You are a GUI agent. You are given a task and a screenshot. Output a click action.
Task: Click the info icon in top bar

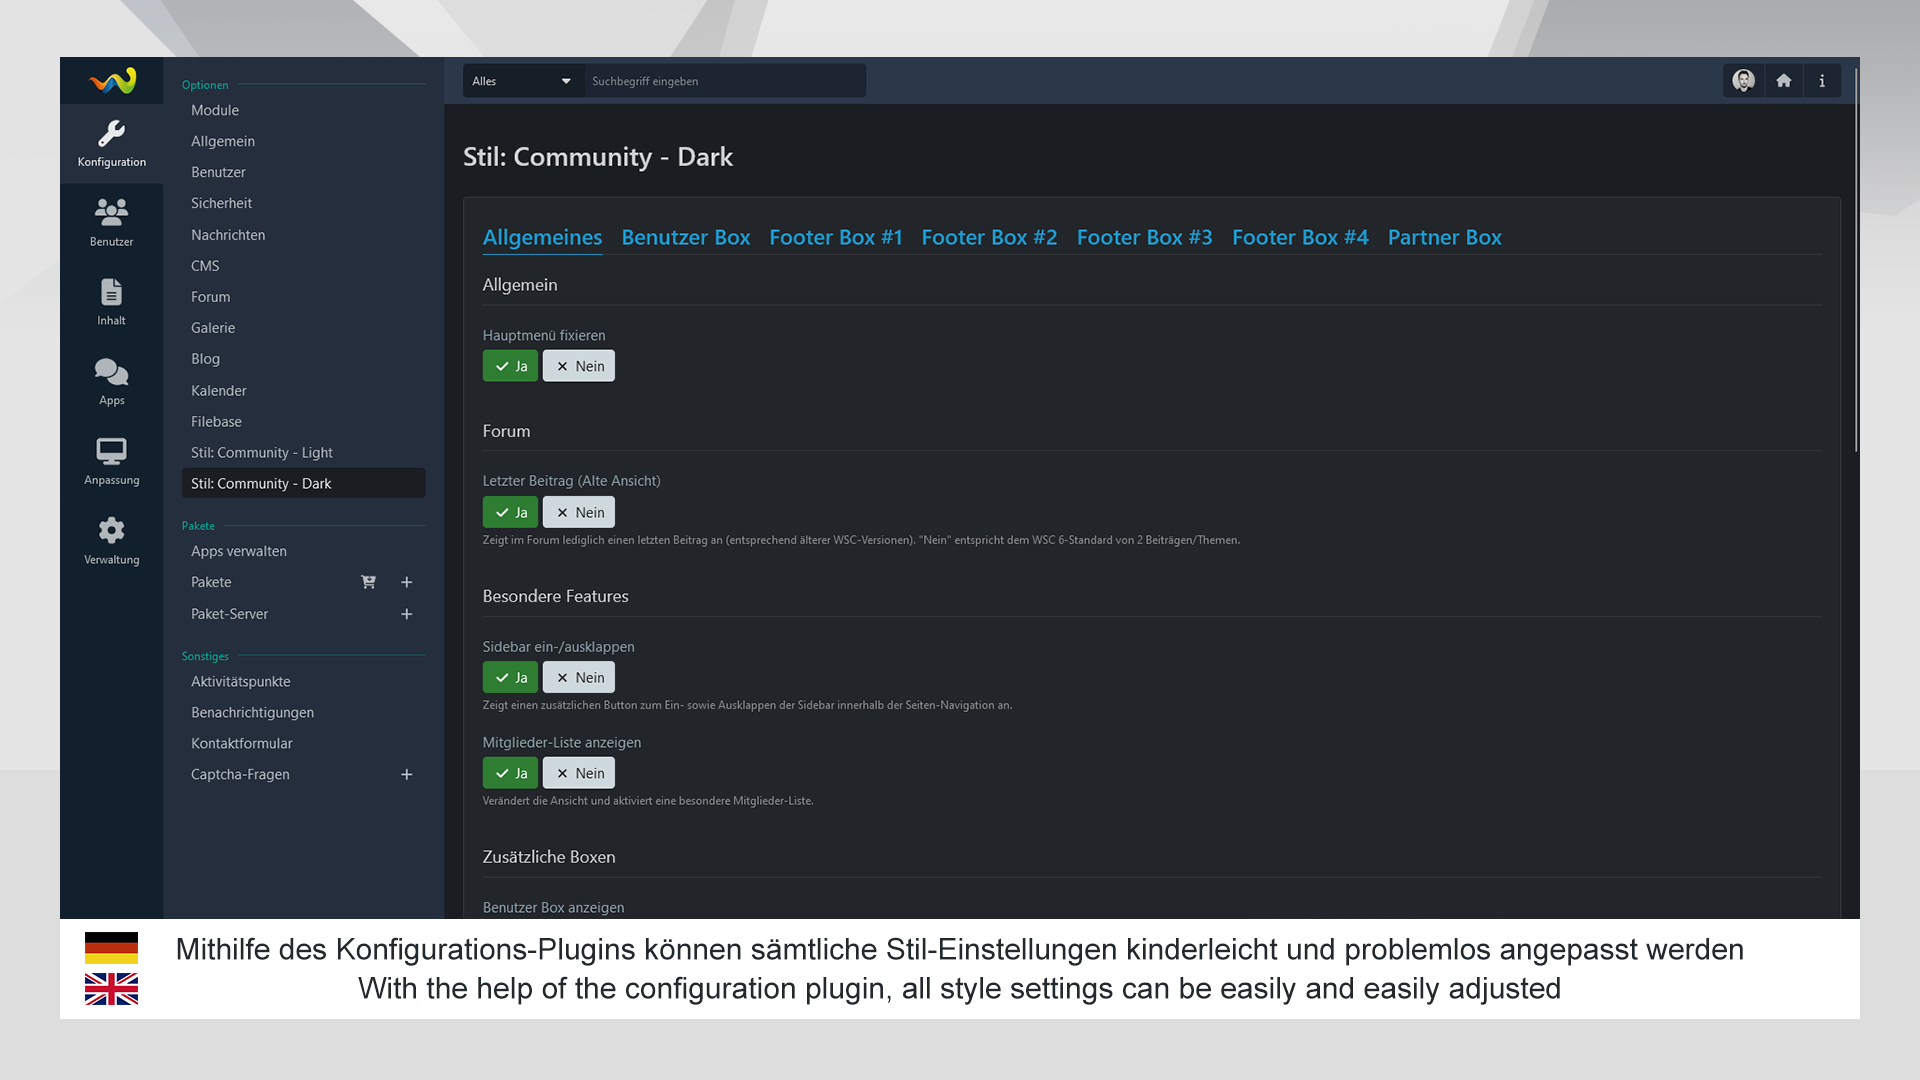[x=1822, y=81]
